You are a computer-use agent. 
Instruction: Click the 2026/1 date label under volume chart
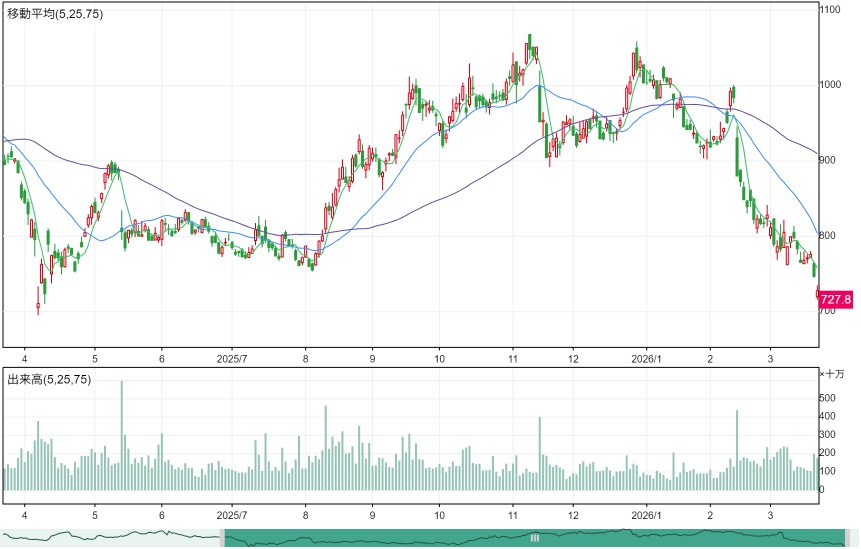tap(646, 516)
